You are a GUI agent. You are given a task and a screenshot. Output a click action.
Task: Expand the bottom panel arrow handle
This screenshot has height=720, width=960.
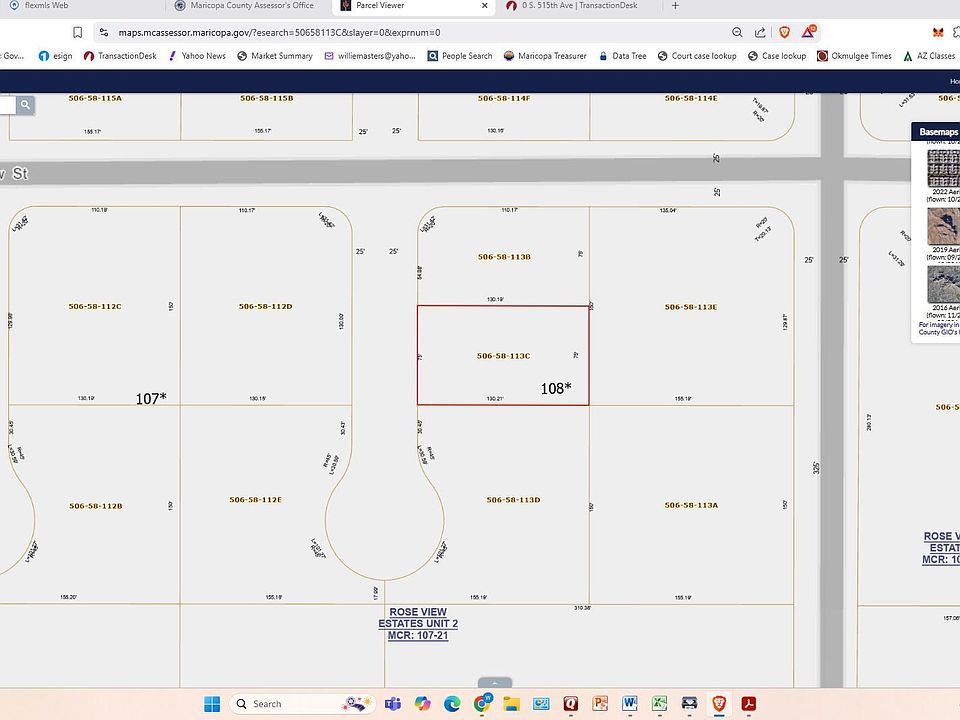coord(494,683)
